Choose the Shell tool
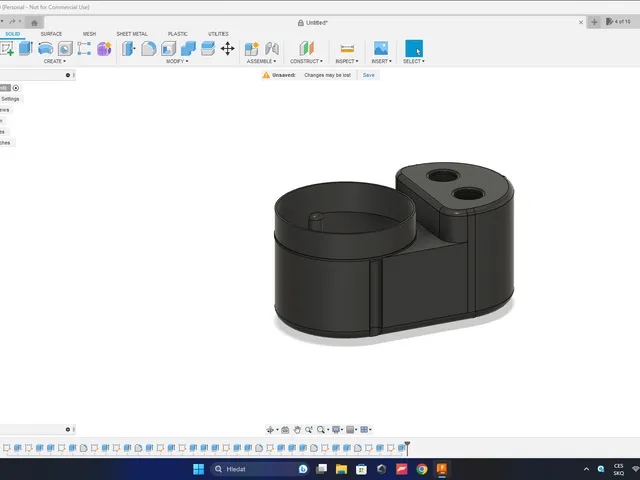Image resolution: width=640 pixels, height=480 pixels. 168,49
